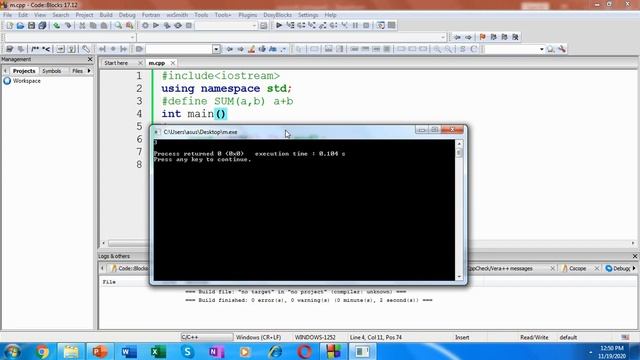The height and width of the screenshot is (360, 640).
Task: Switch to the Symbols tab
Action: click(x=52, y=71)
